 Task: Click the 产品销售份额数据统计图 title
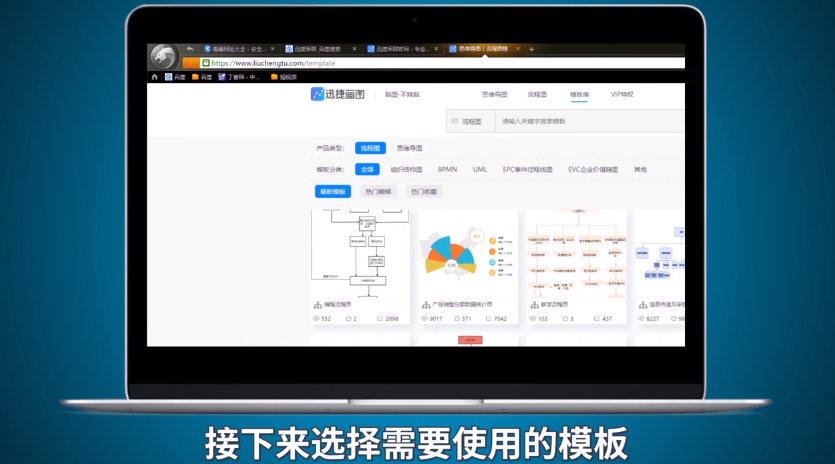462,305
